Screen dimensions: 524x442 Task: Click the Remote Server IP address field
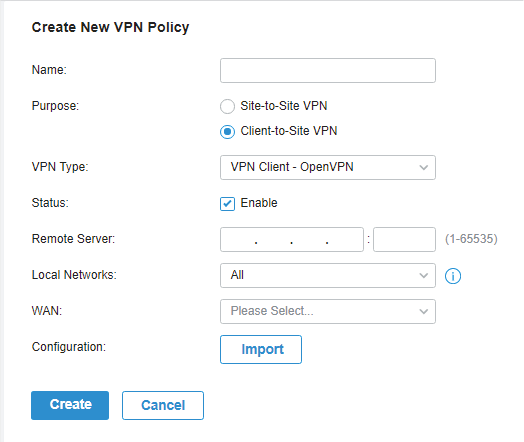coord(292,240)
